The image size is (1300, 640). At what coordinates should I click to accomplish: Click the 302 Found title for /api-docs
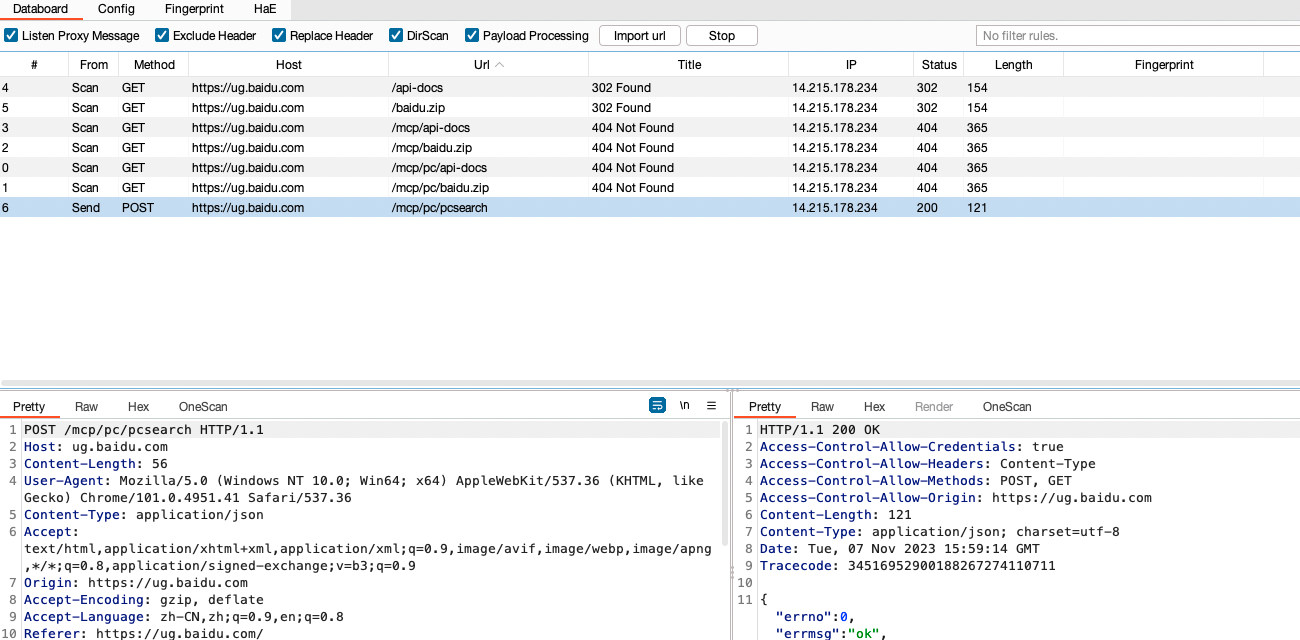[621, 87]
